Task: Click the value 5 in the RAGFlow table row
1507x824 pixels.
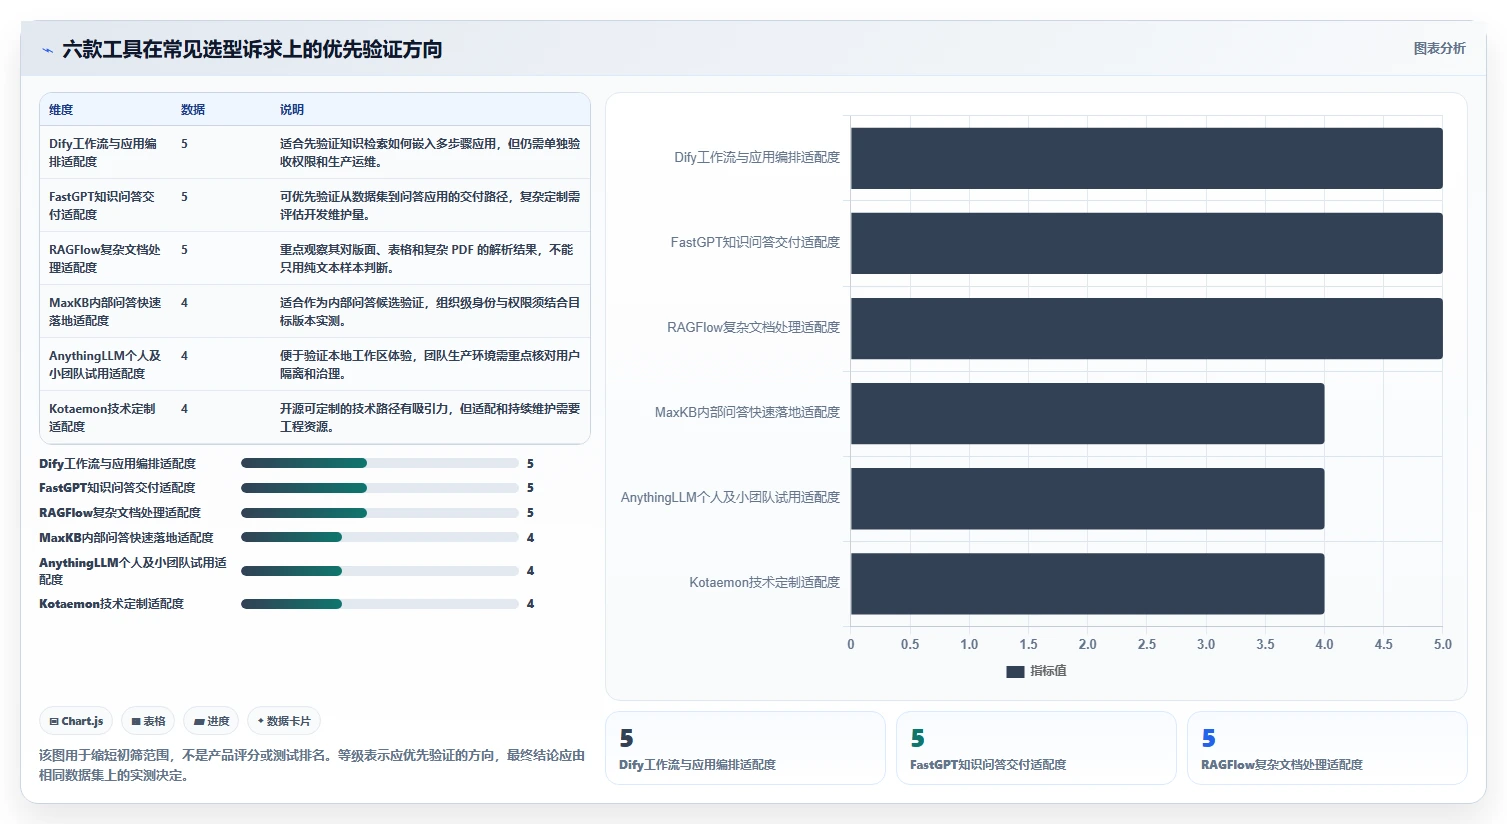Action: (x=184, y=250)
